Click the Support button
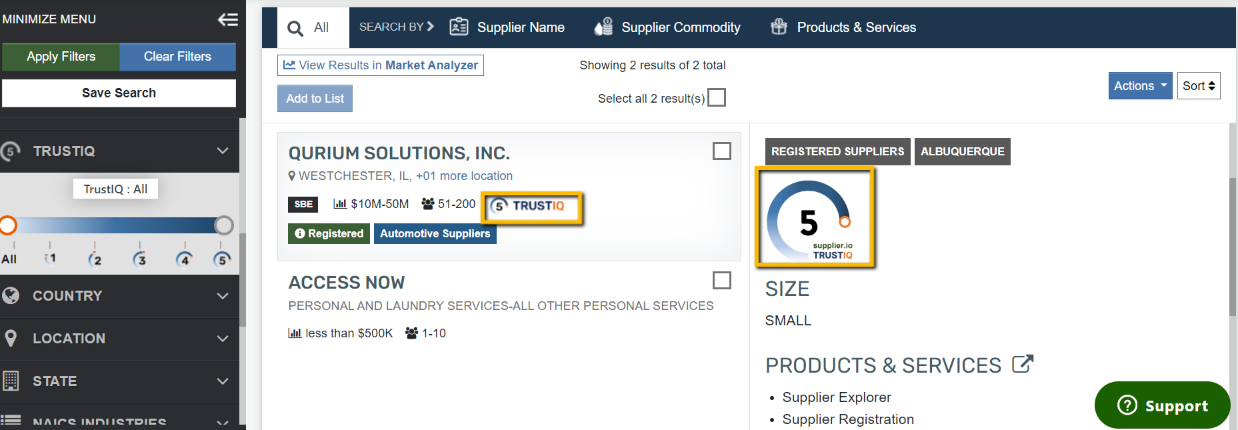 click(x=1162, y=405)
